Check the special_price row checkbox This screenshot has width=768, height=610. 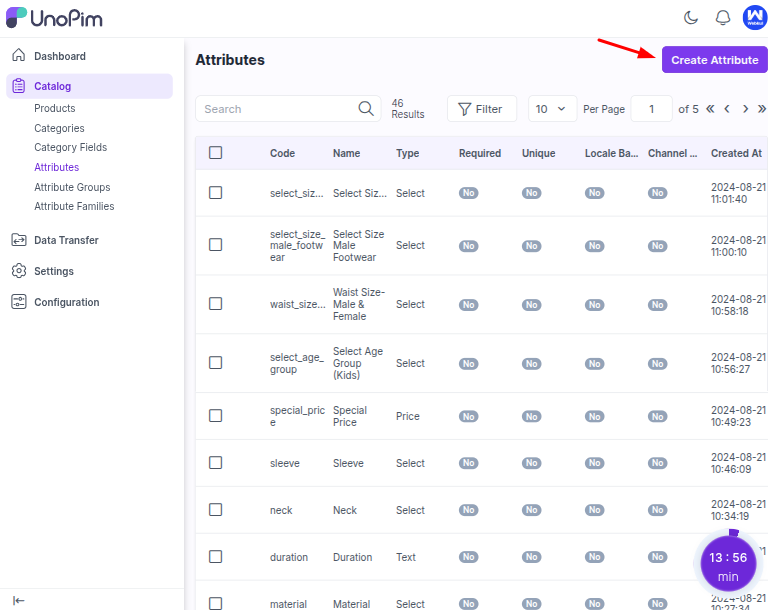coord(216,415)
